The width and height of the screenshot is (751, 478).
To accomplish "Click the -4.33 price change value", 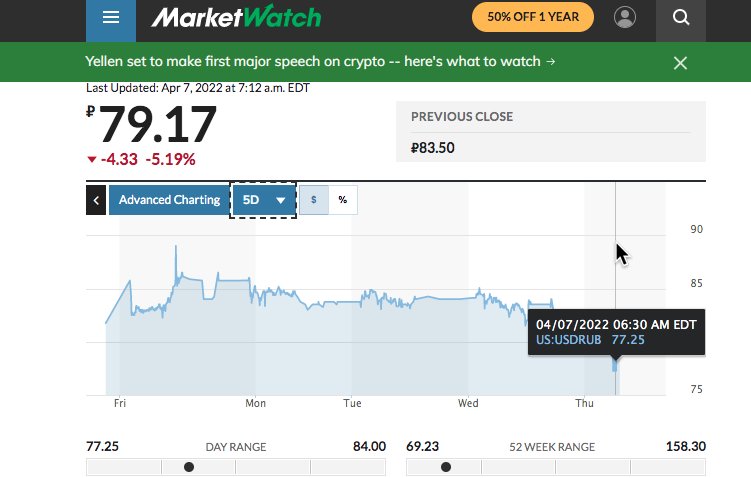I will tap(119, 159).
